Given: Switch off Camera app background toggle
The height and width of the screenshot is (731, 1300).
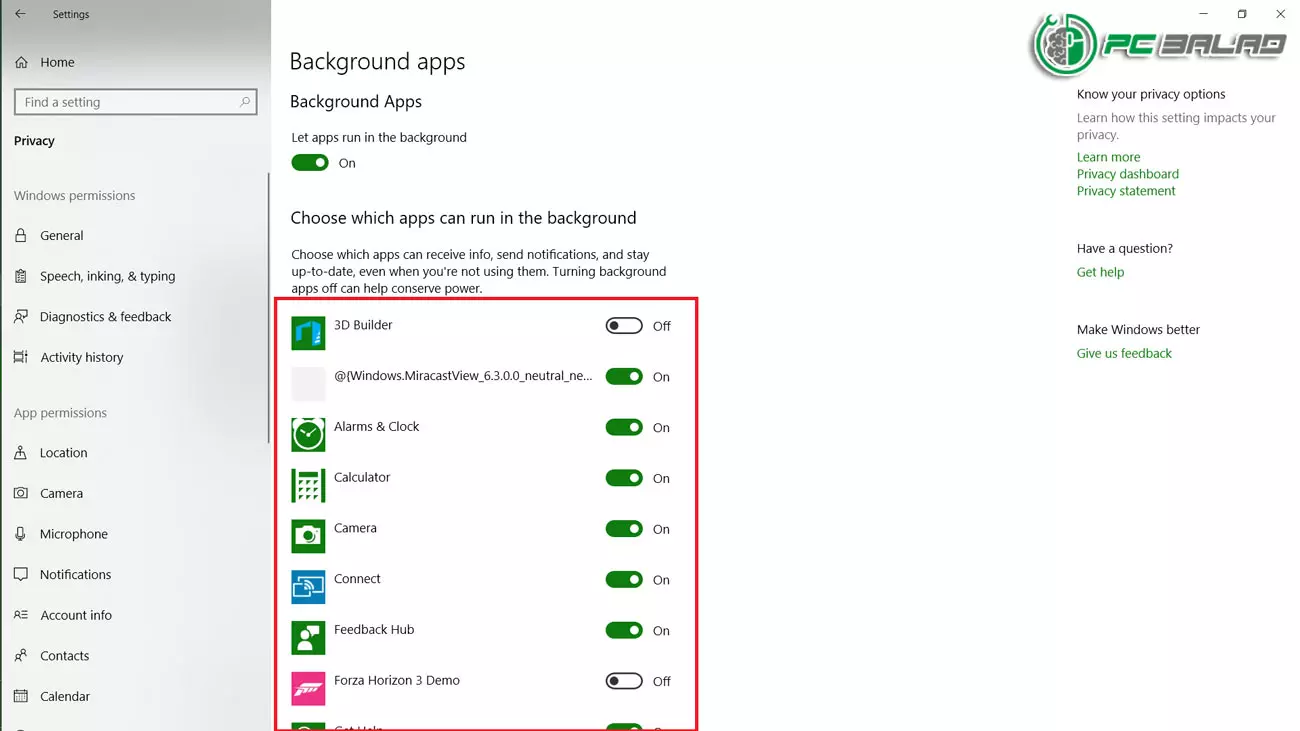Looking at the screenshot, I should (x=624, y=529).
